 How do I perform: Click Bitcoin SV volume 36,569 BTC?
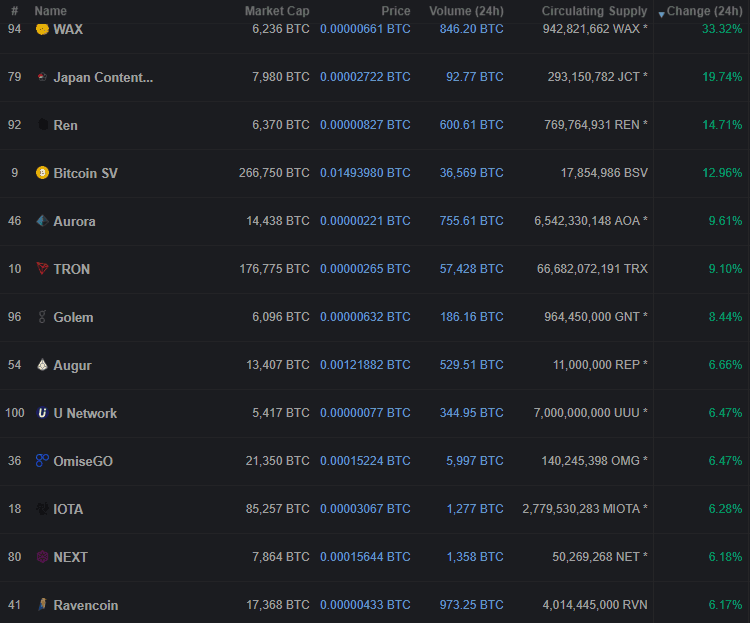coord(471,172)
